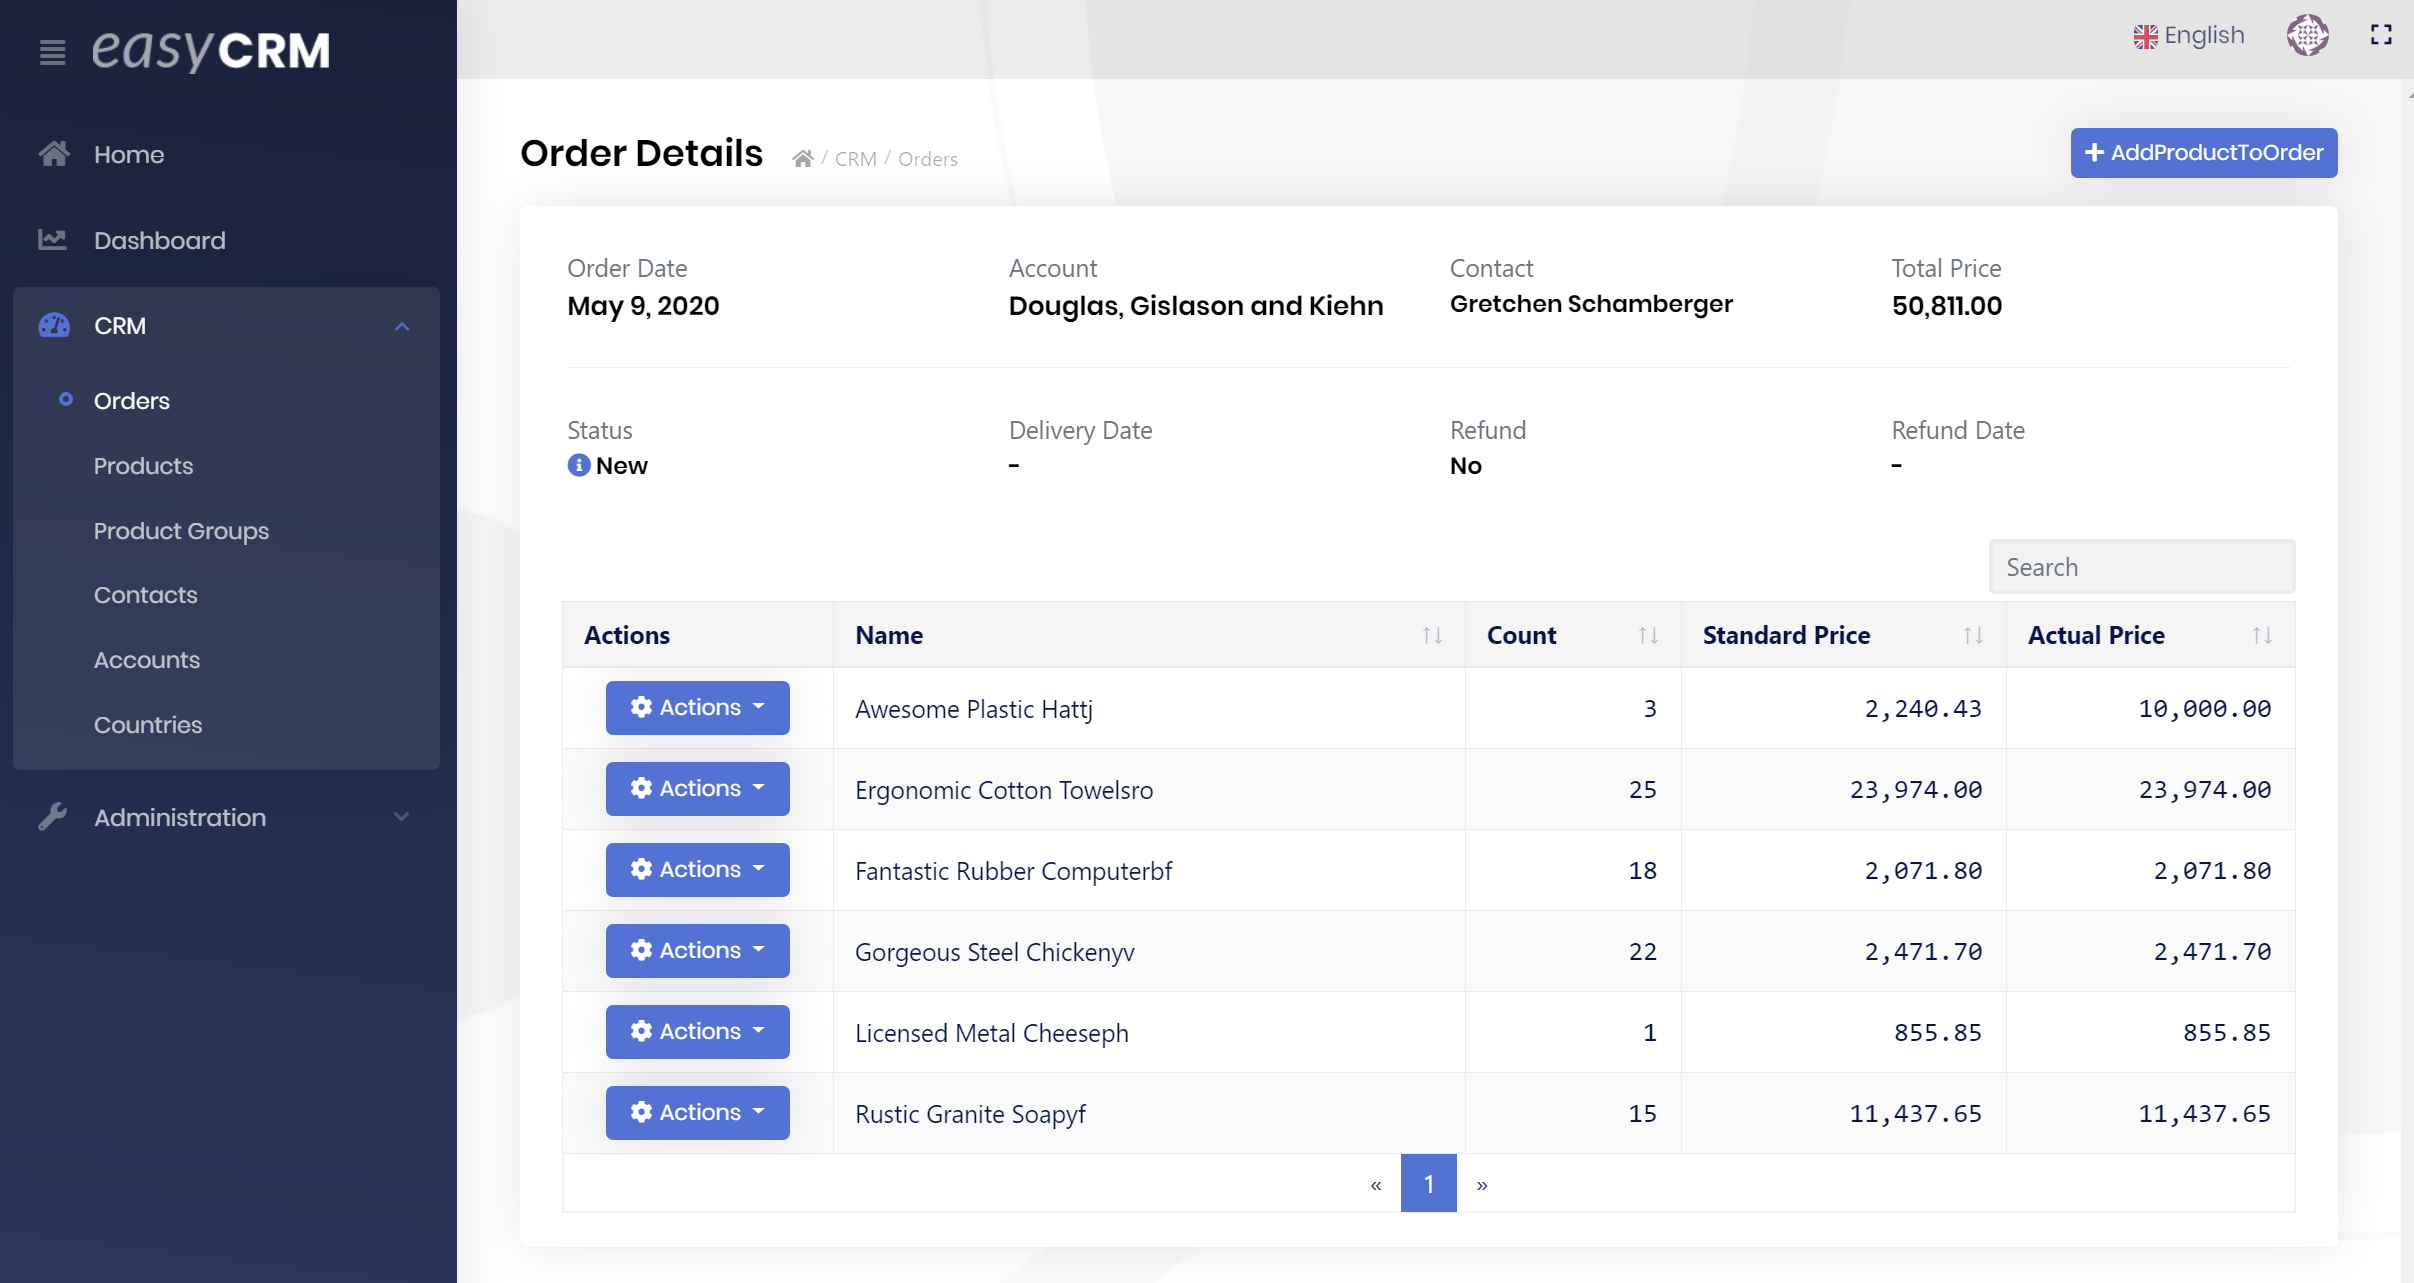Go to next page with » arrow
The height and width of the screenshot is (1283, 2414).
point(1482,1184)
